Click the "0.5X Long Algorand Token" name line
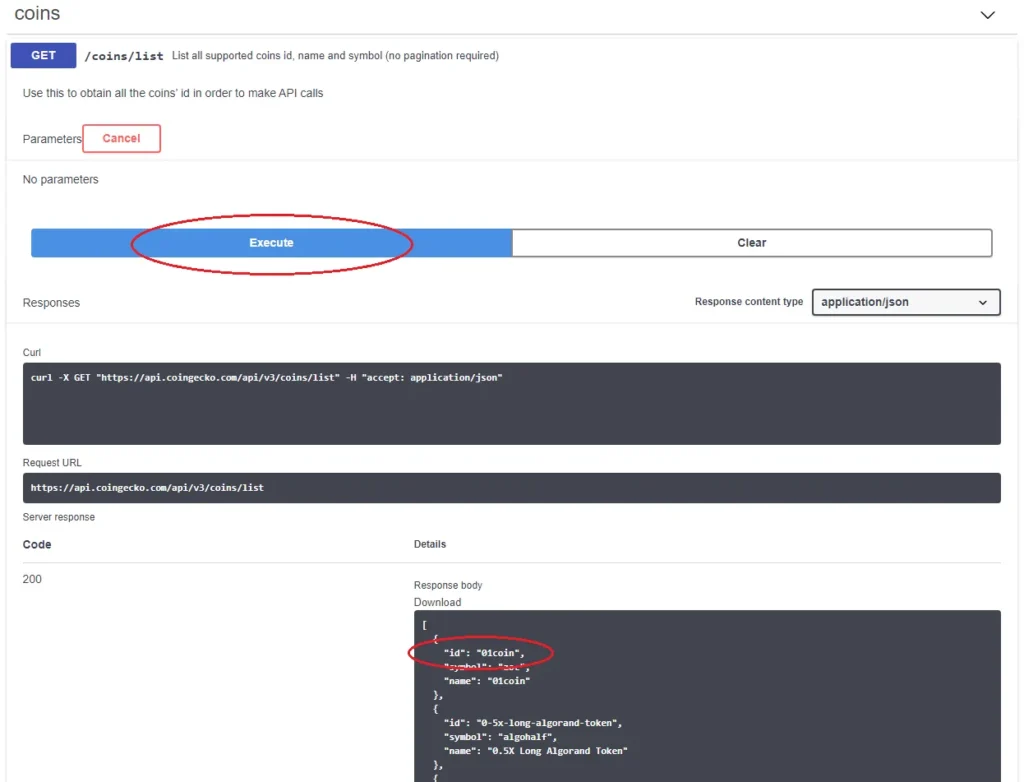Image resolution: width=1024 pixels, height=782 pixels. pyautogui.click(x=536, y=751)
